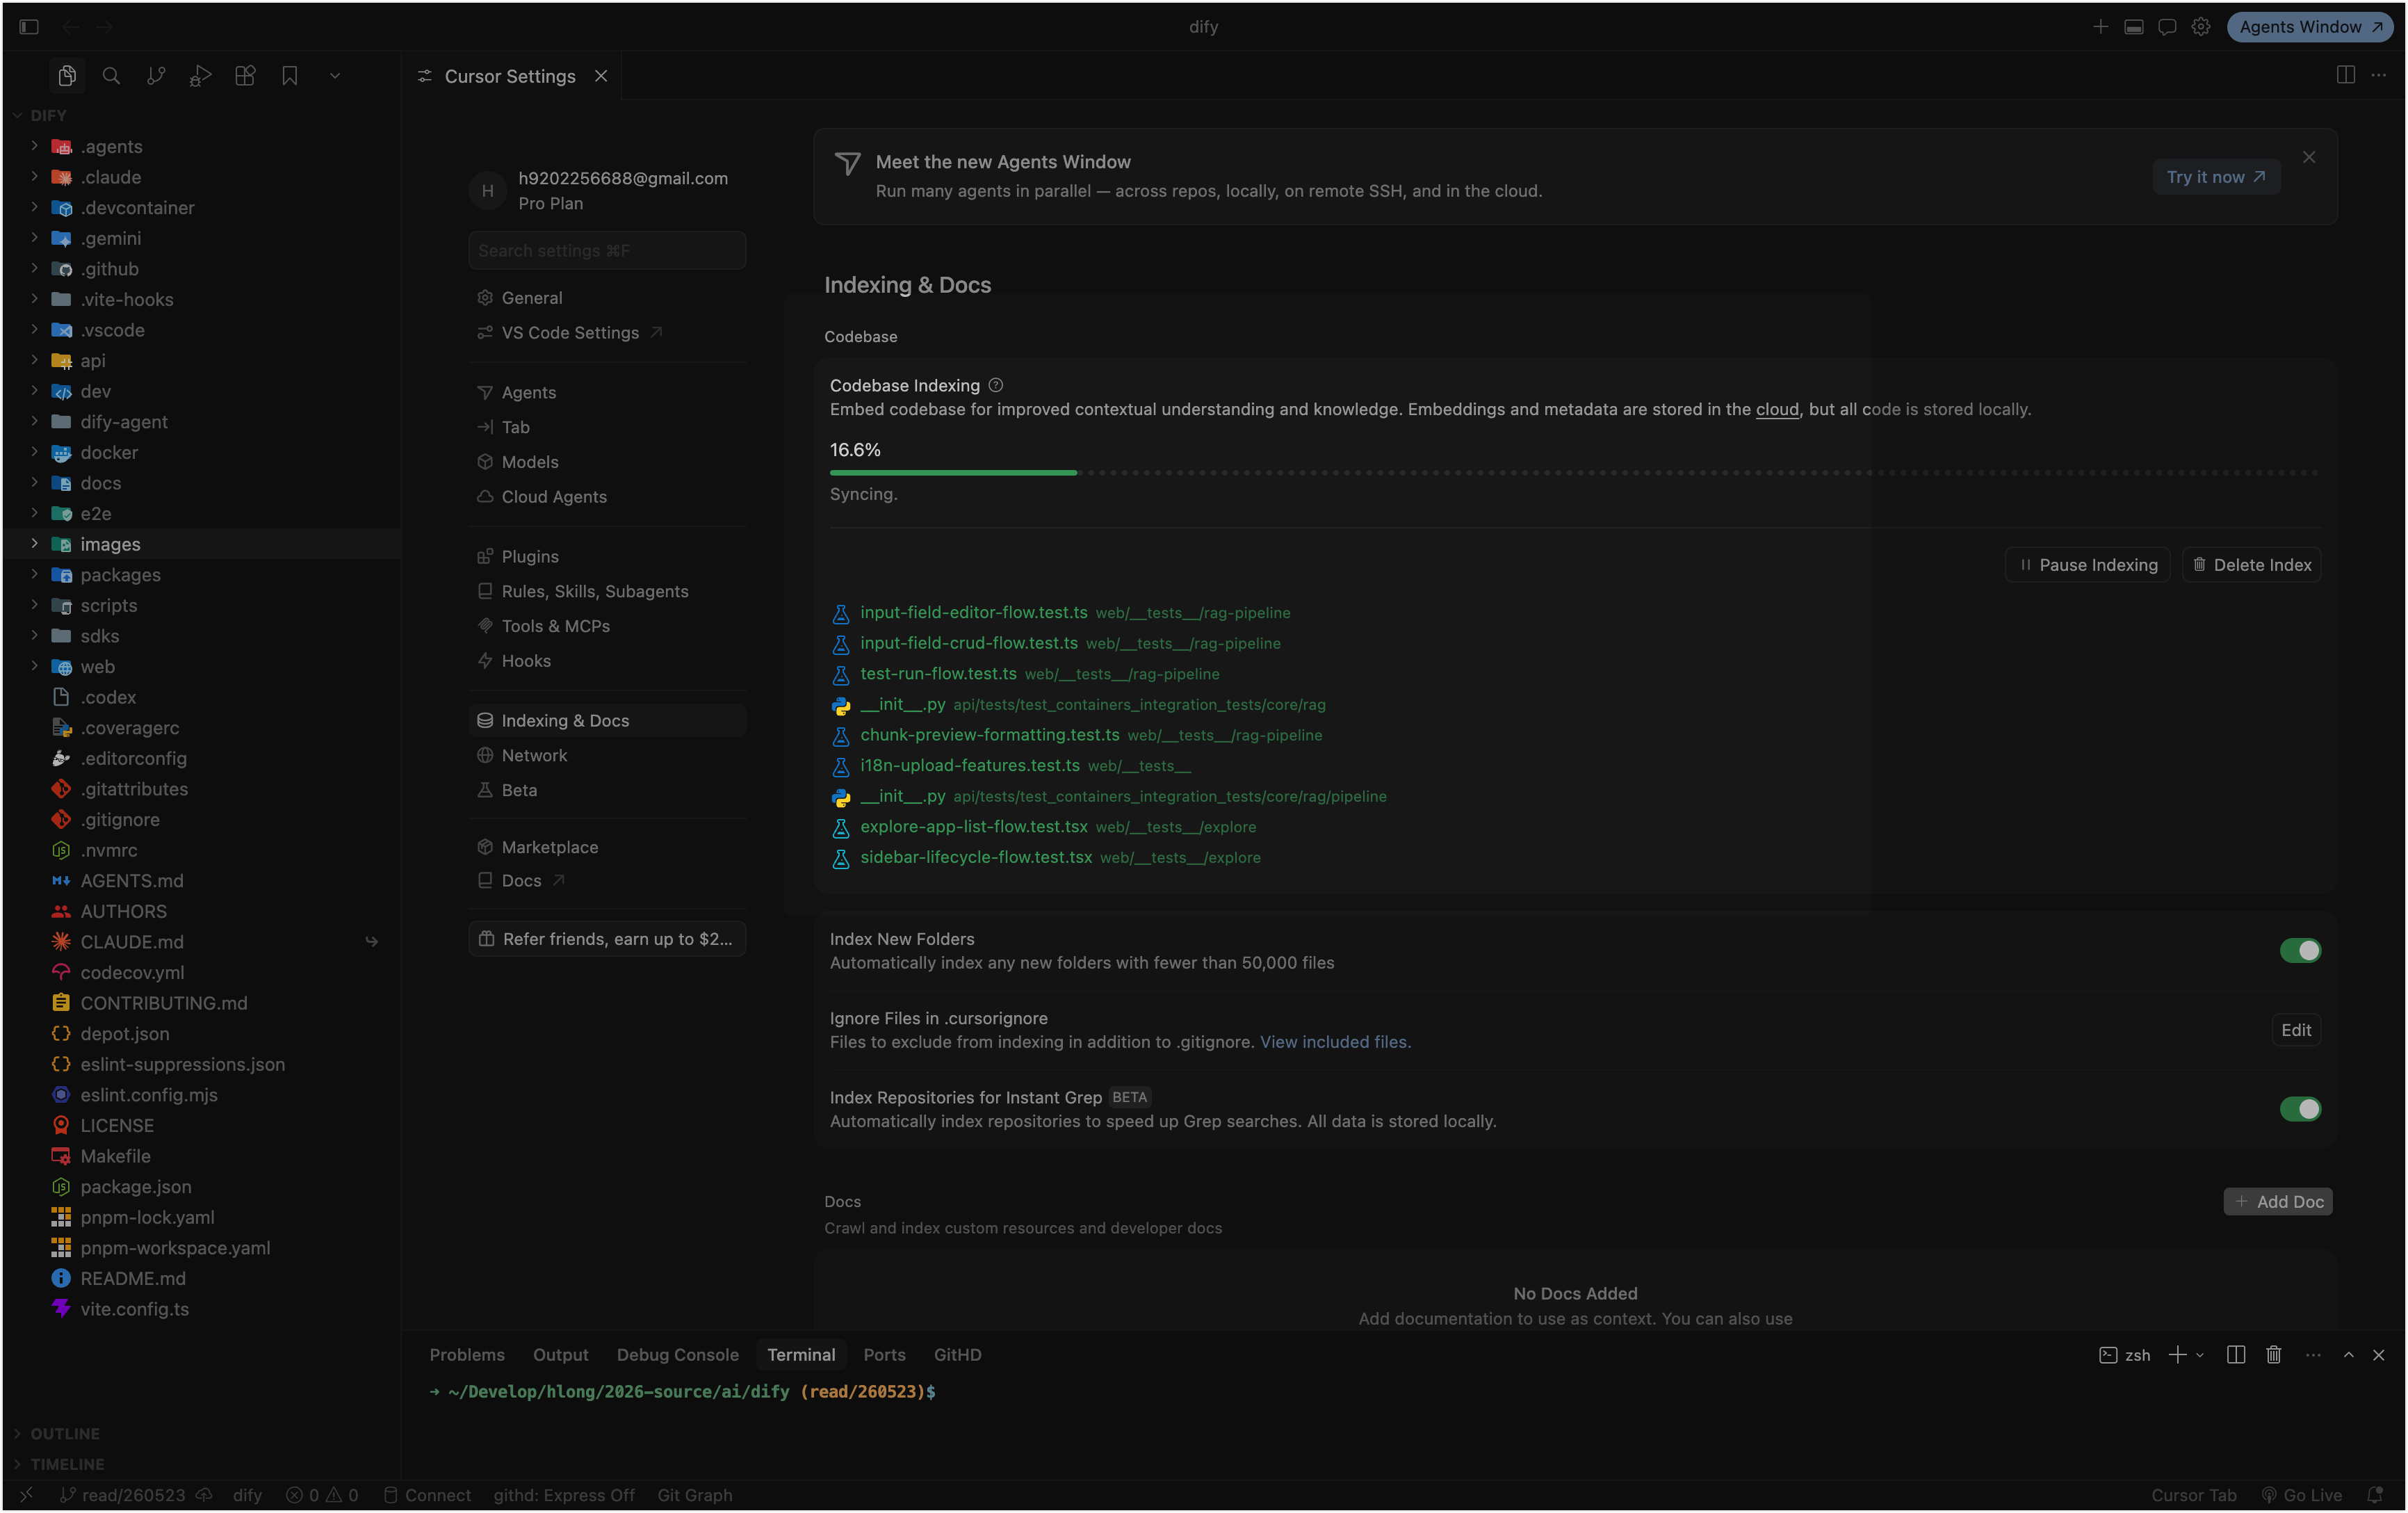Expand the api folder
This screenshot has height=1513, width=2408.
click(x=34, y=360)
